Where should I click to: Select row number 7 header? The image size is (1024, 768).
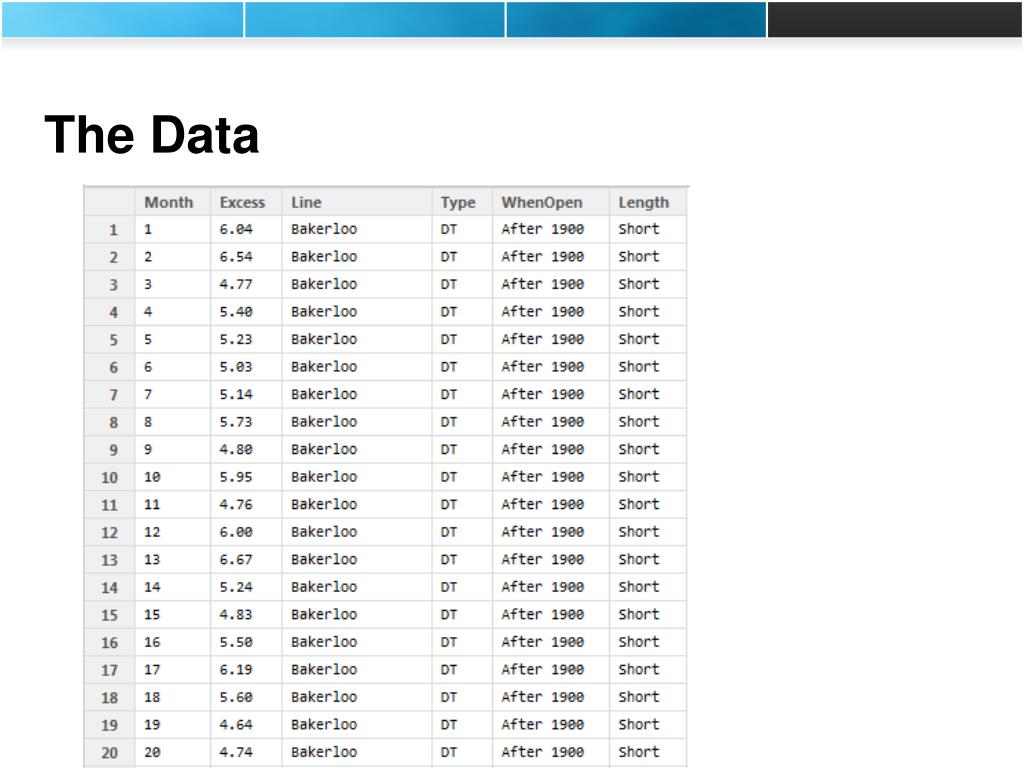(x=109, y=394)
